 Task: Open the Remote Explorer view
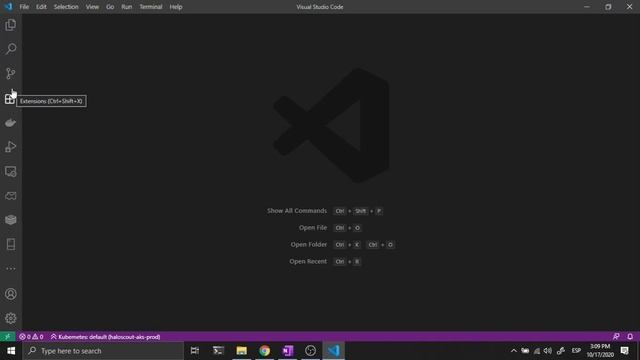click(11, 171)
